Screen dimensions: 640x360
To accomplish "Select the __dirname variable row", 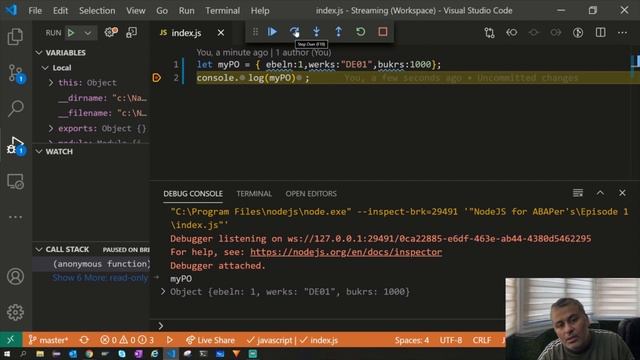I will point(91,98).
